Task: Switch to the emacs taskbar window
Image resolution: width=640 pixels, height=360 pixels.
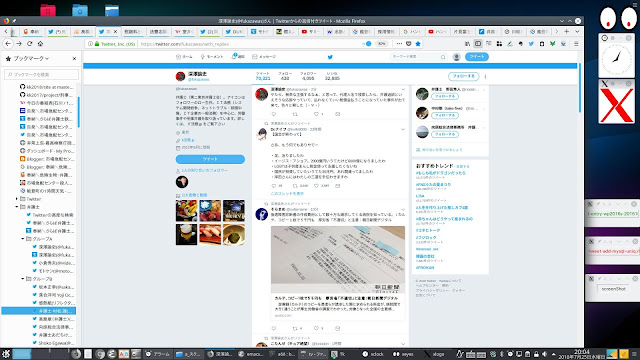Action: pos(251,354)
